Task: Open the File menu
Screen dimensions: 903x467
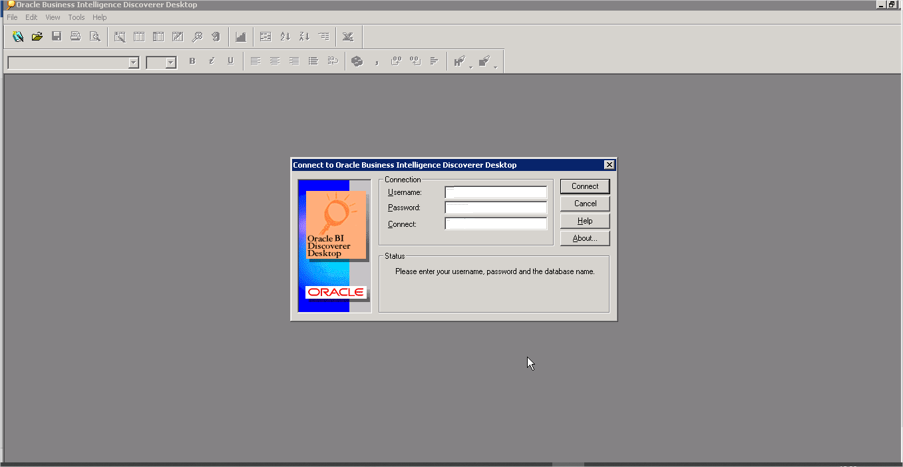Action: click(x=12, y=18)
